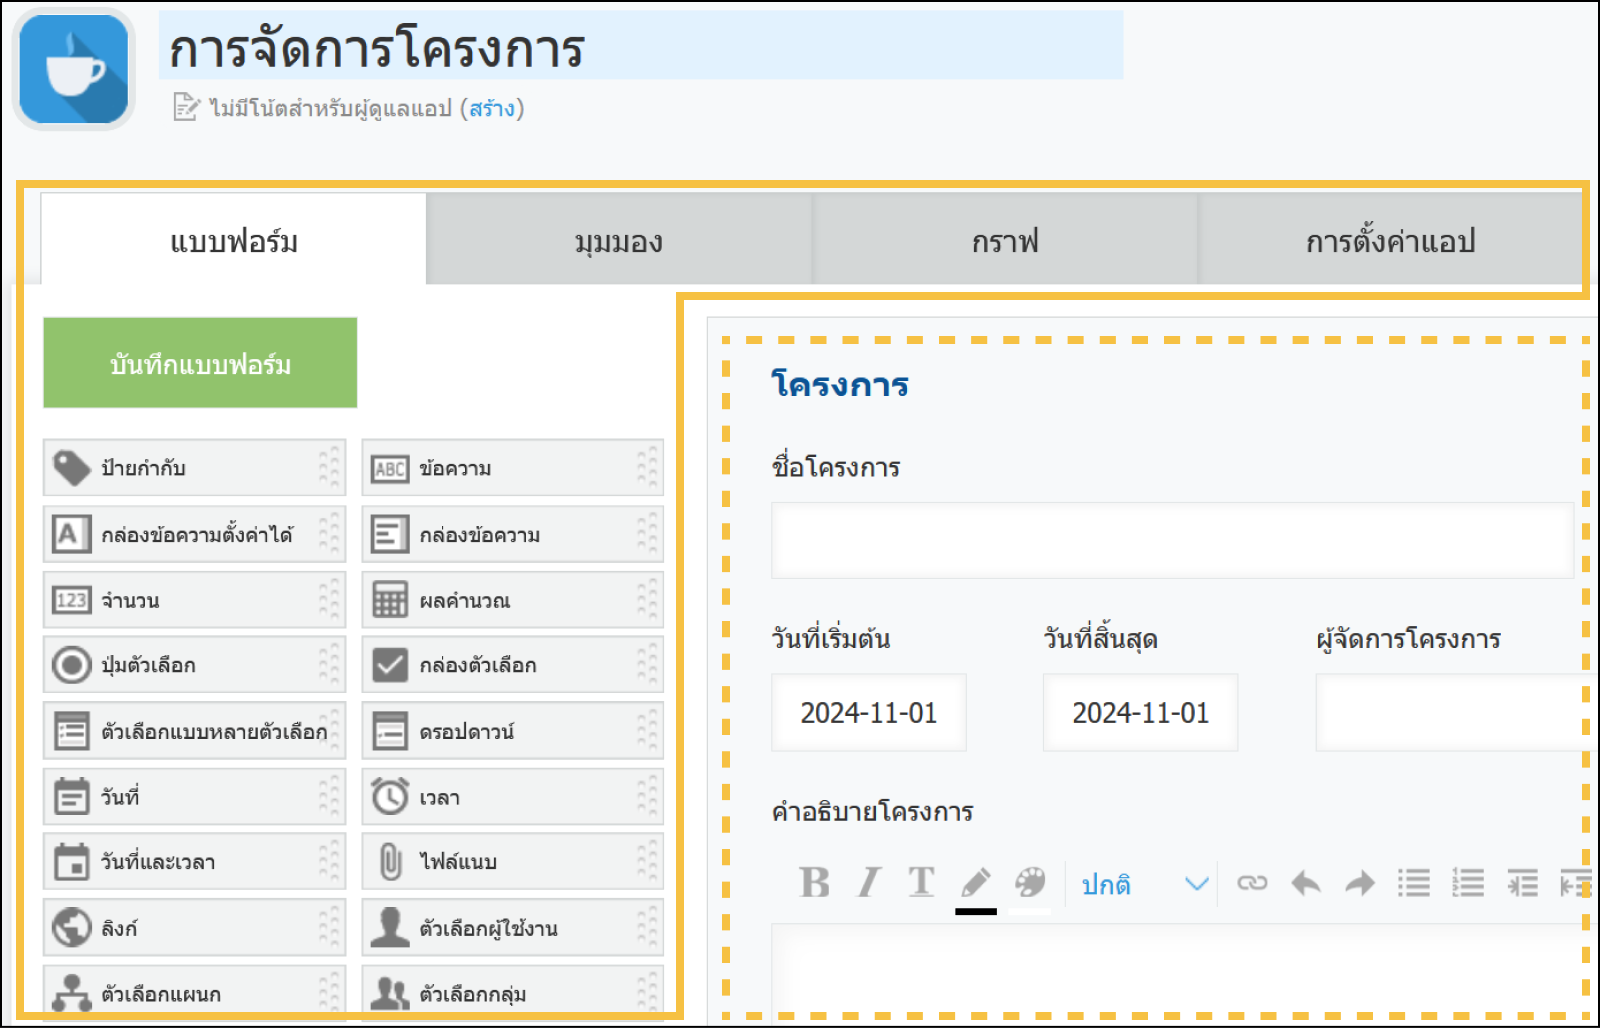
Task: Open the การตั้งค่าแอป tab
Action: 1390,241
